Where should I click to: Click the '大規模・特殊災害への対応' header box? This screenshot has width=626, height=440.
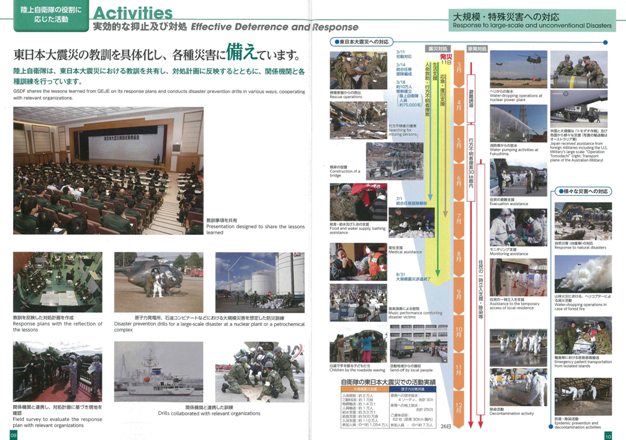coord(532,20)
